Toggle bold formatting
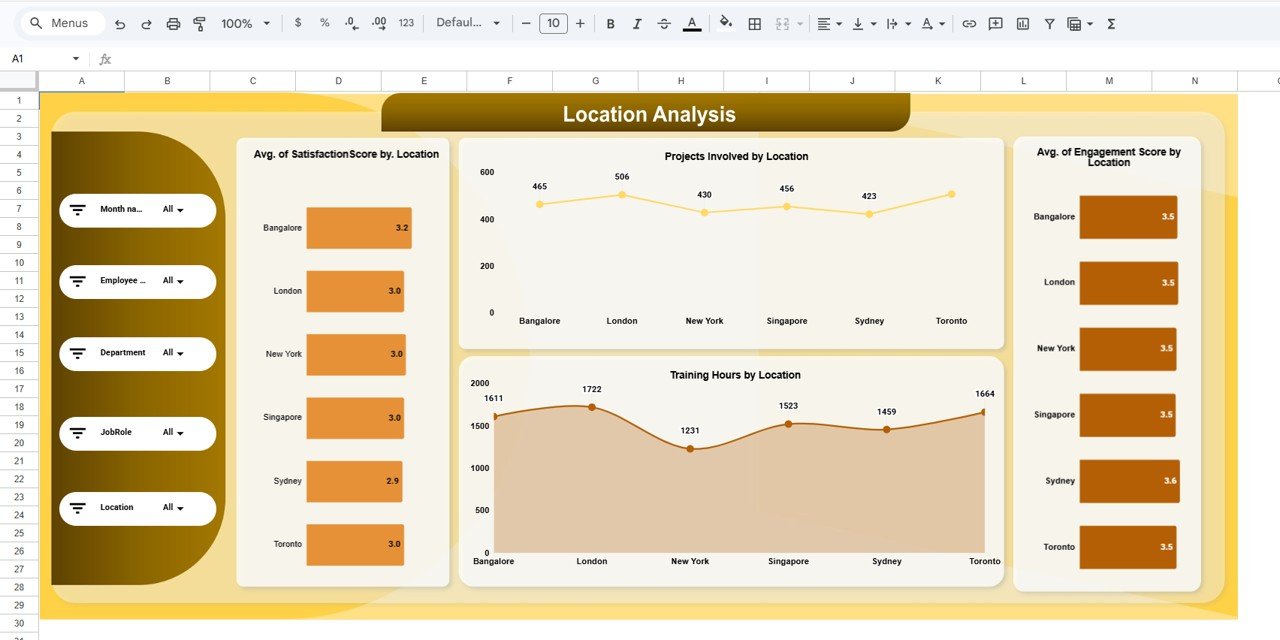Image resolution: width=1280 pixels, height=640 pixels. [x=611, y=22]
